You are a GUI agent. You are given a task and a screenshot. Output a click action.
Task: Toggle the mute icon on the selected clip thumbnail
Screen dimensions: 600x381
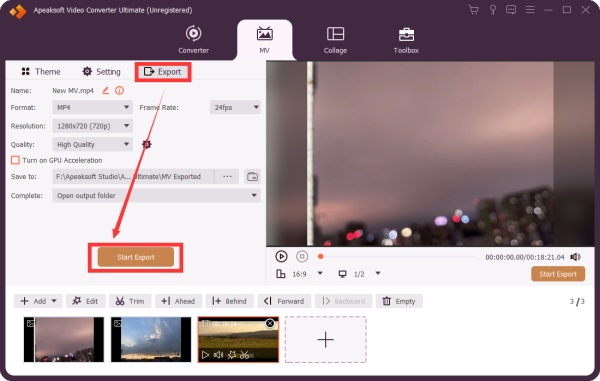point(218,355)
